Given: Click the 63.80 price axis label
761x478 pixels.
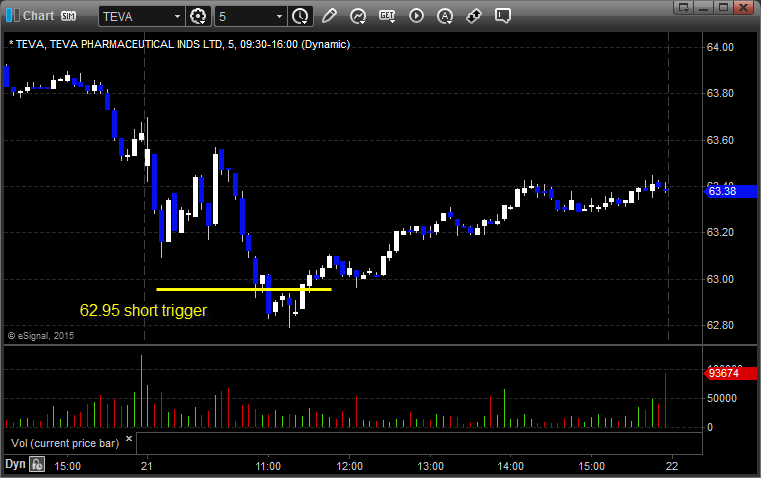Looking at the screenshot, I should coord(720,93).
